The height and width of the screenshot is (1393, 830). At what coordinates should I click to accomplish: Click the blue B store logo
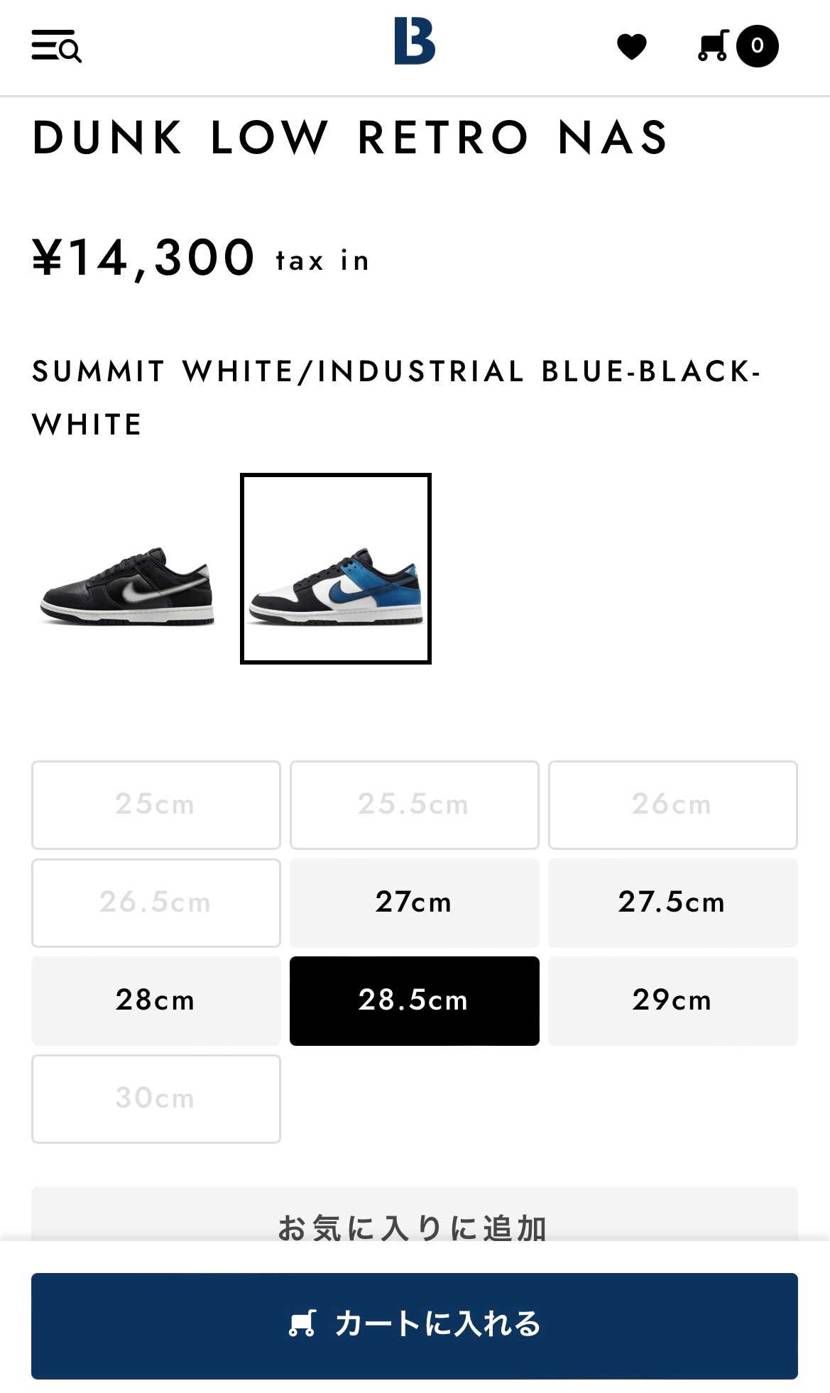coord(414,42)
